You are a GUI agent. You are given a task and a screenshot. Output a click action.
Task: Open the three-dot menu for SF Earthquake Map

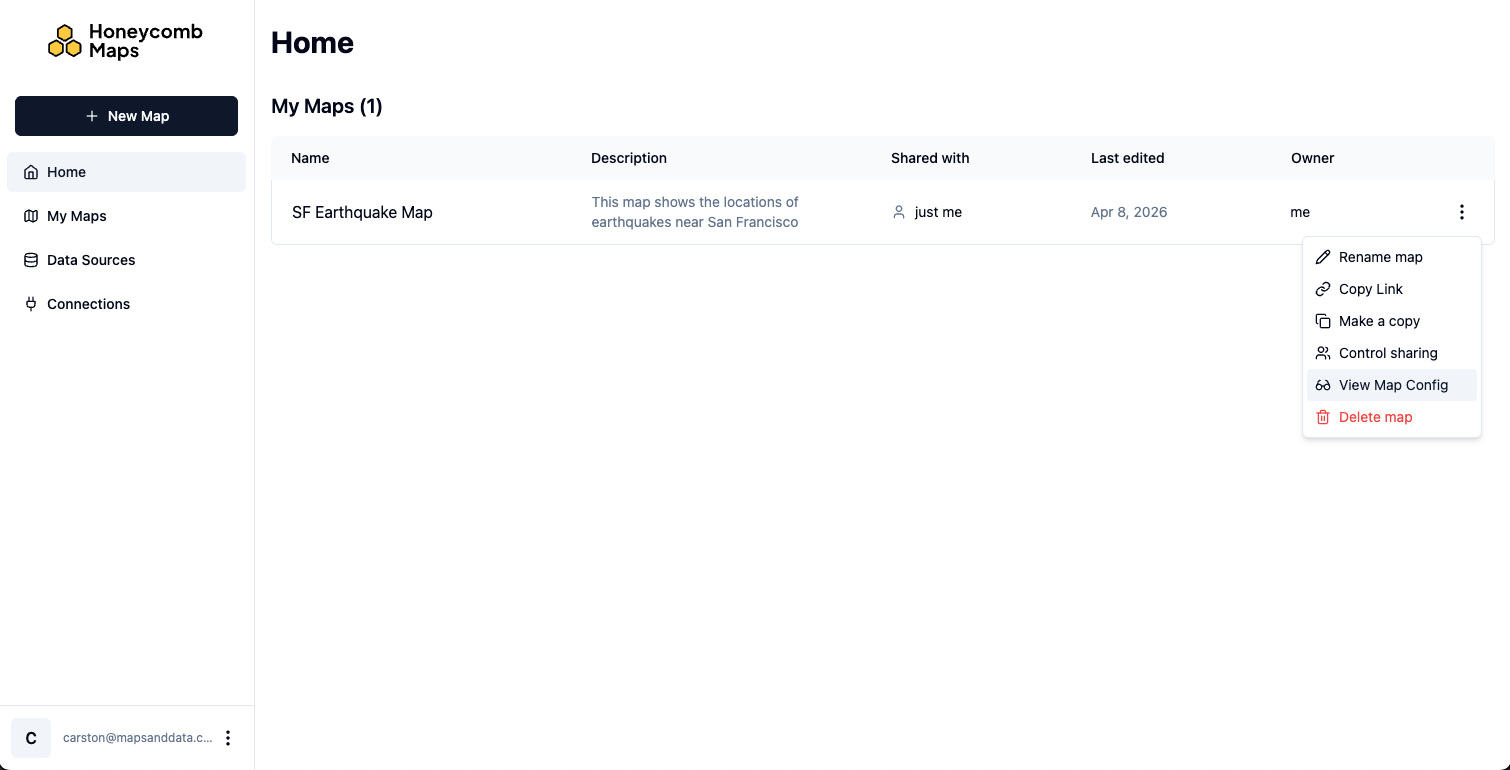tap(1461, 212)
